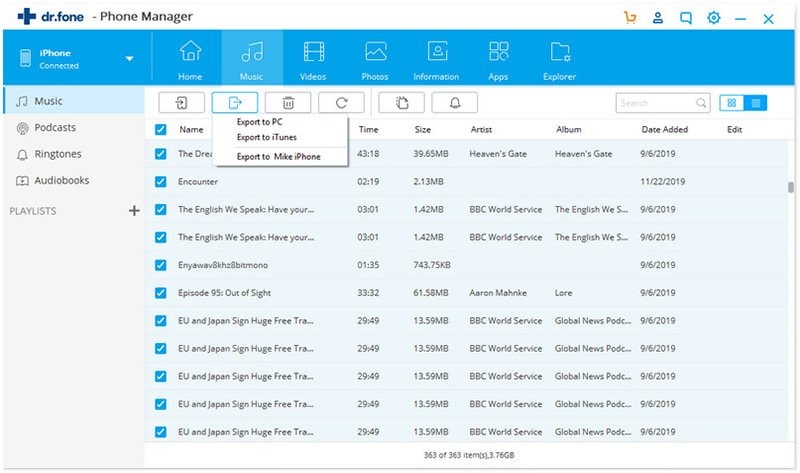Sort by the Artist column header
The image size is (800, 473).
coord(481,130)
